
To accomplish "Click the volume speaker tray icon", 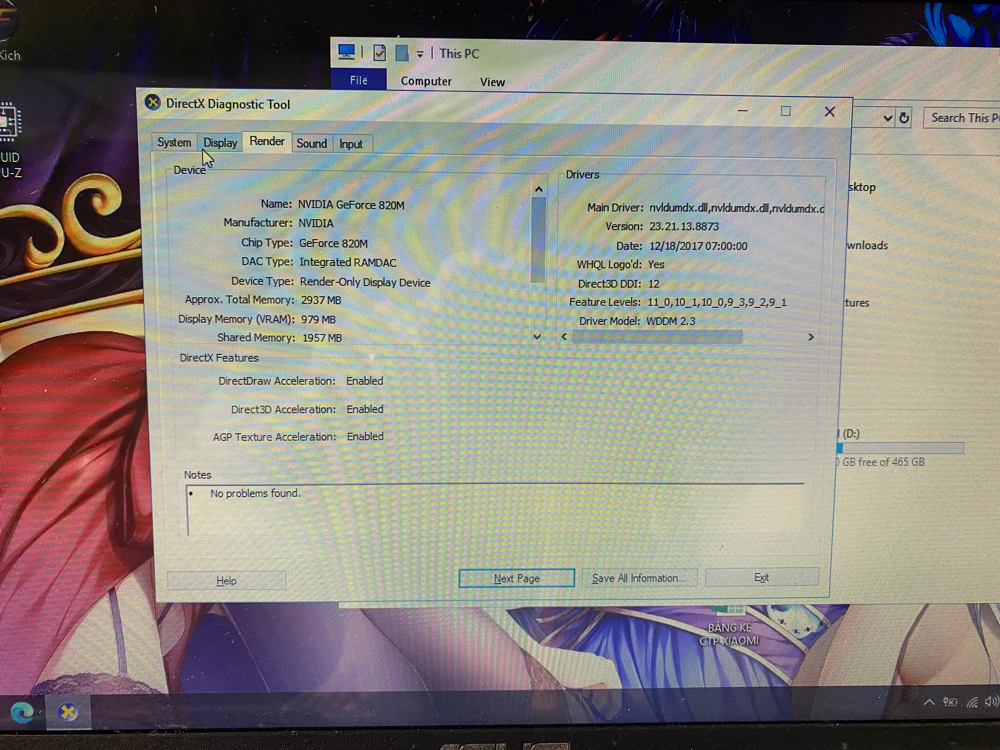I will (x=992, y=702).
